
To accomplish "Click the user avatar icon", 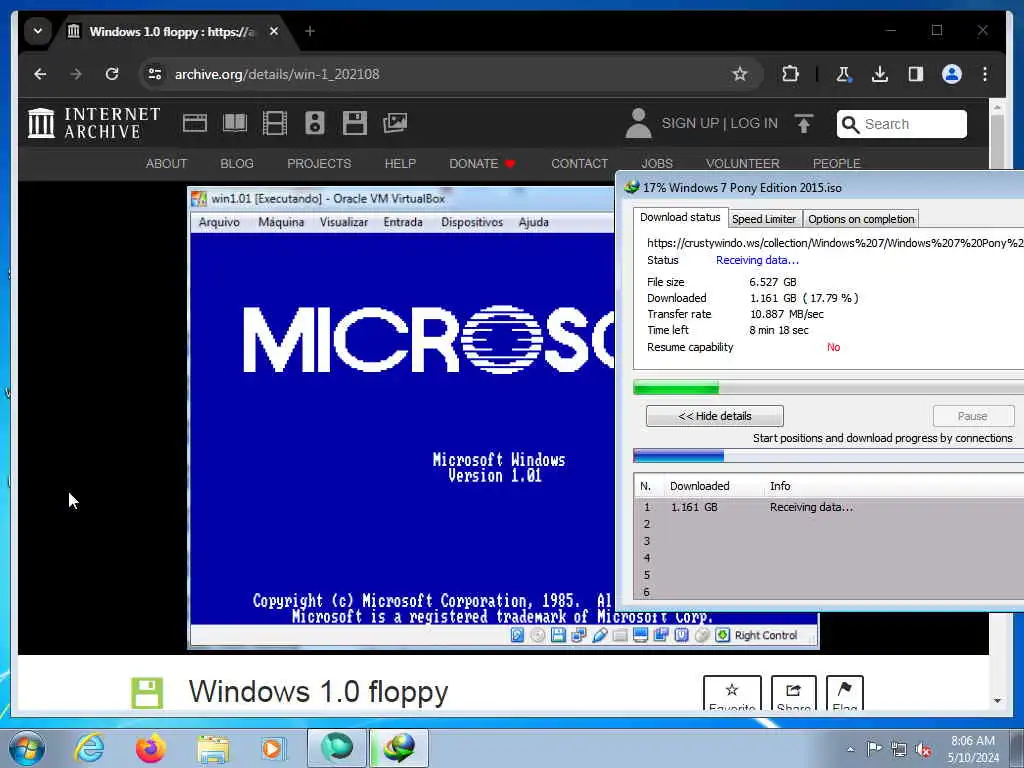I will click(x=638, y=123).
